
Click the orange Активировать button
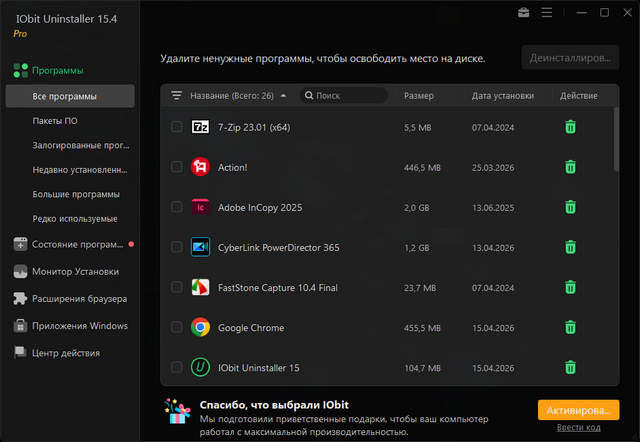[x=578, y=410]
